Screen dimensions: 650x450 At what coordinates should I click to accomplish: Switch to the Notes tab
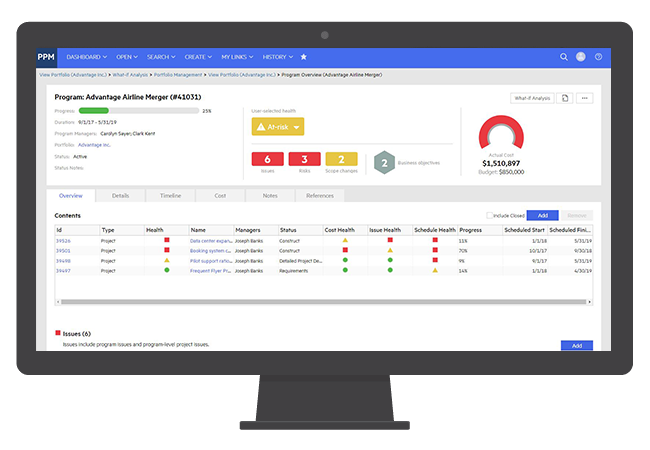point(270,196)
